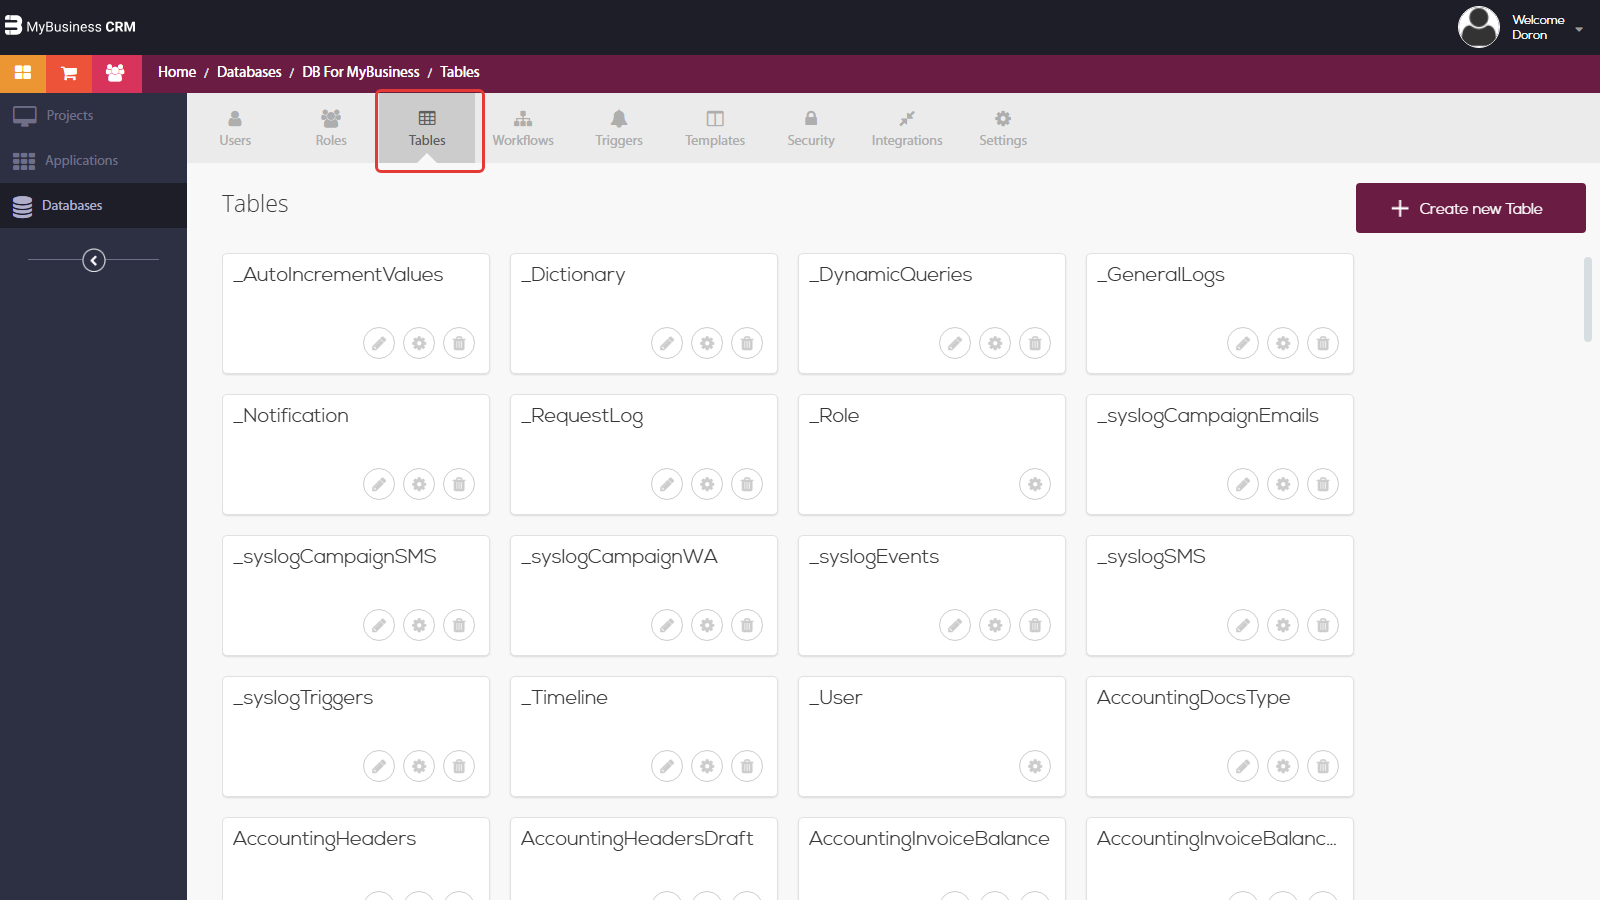1600x900 pixels.
Task: Open the shopping cart icon in header
Action: click(69, 73)
